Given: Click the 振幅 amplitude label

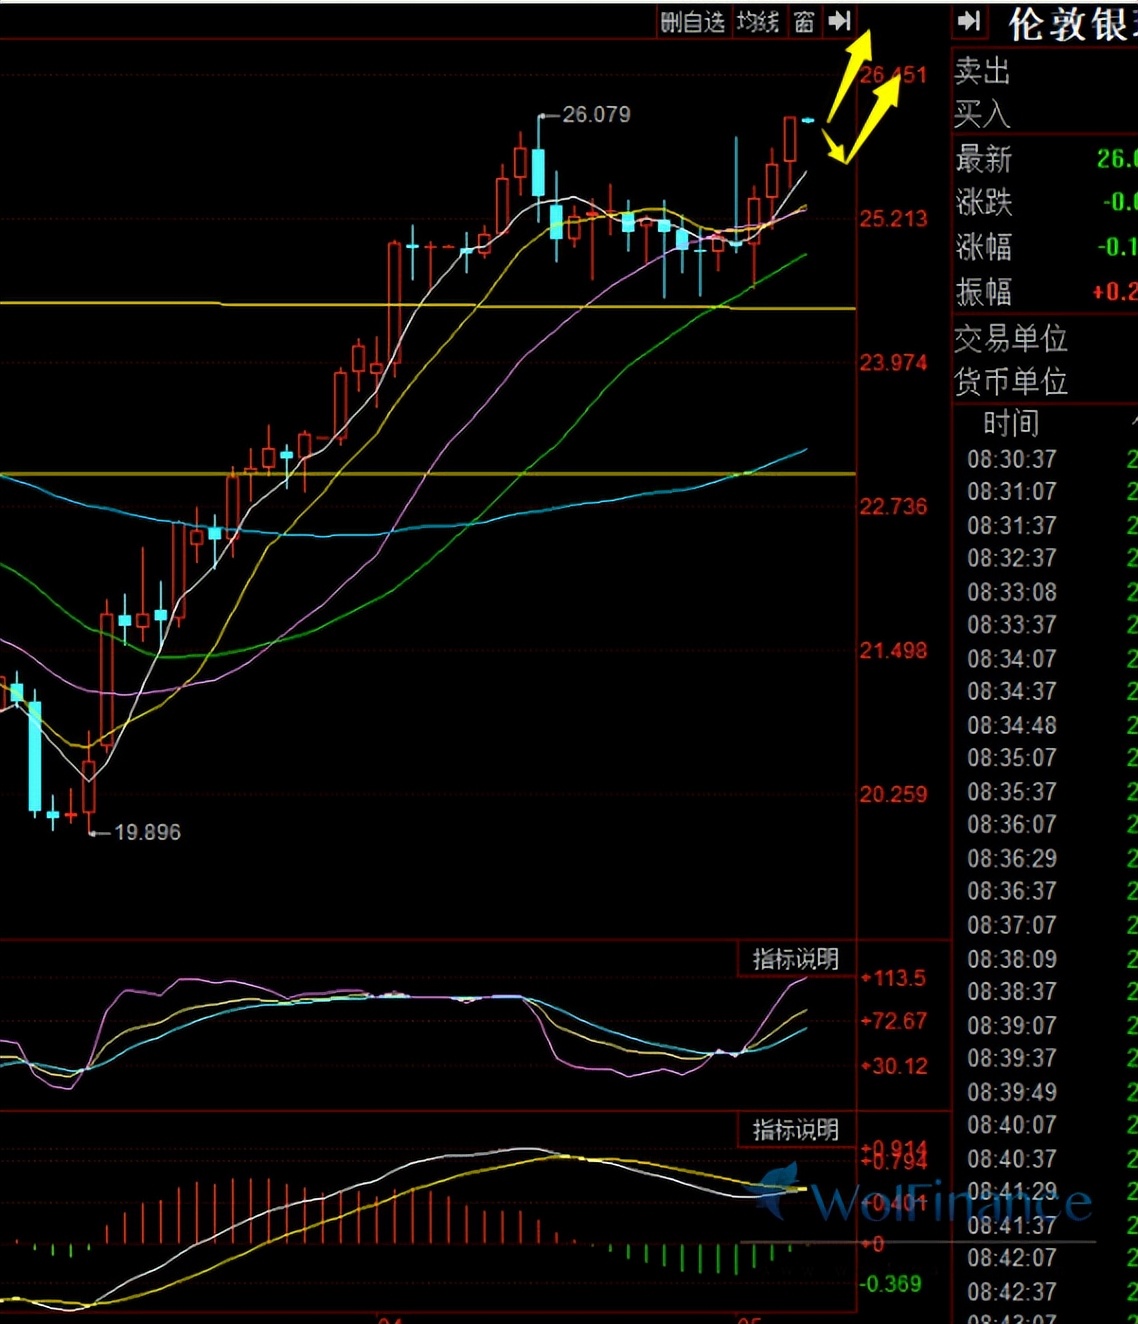Looking at the screenshot, I should pos(984,291).
